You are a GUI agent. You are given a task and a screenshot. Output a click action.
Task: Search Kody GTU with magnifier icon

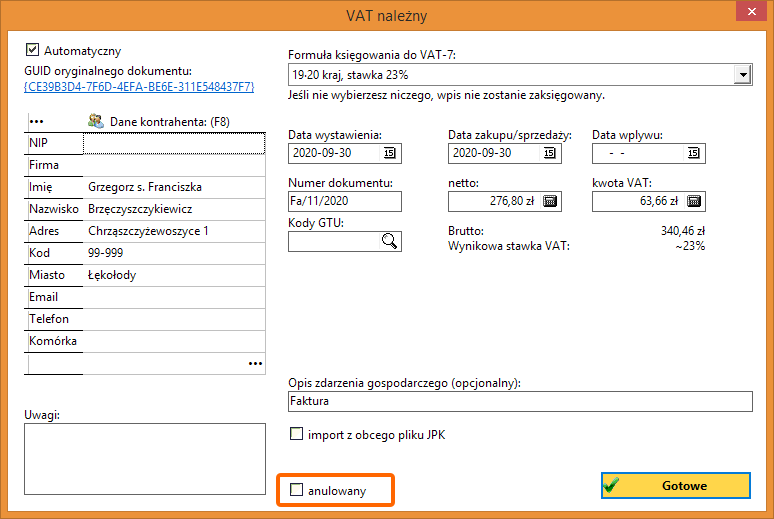[389, 241]
